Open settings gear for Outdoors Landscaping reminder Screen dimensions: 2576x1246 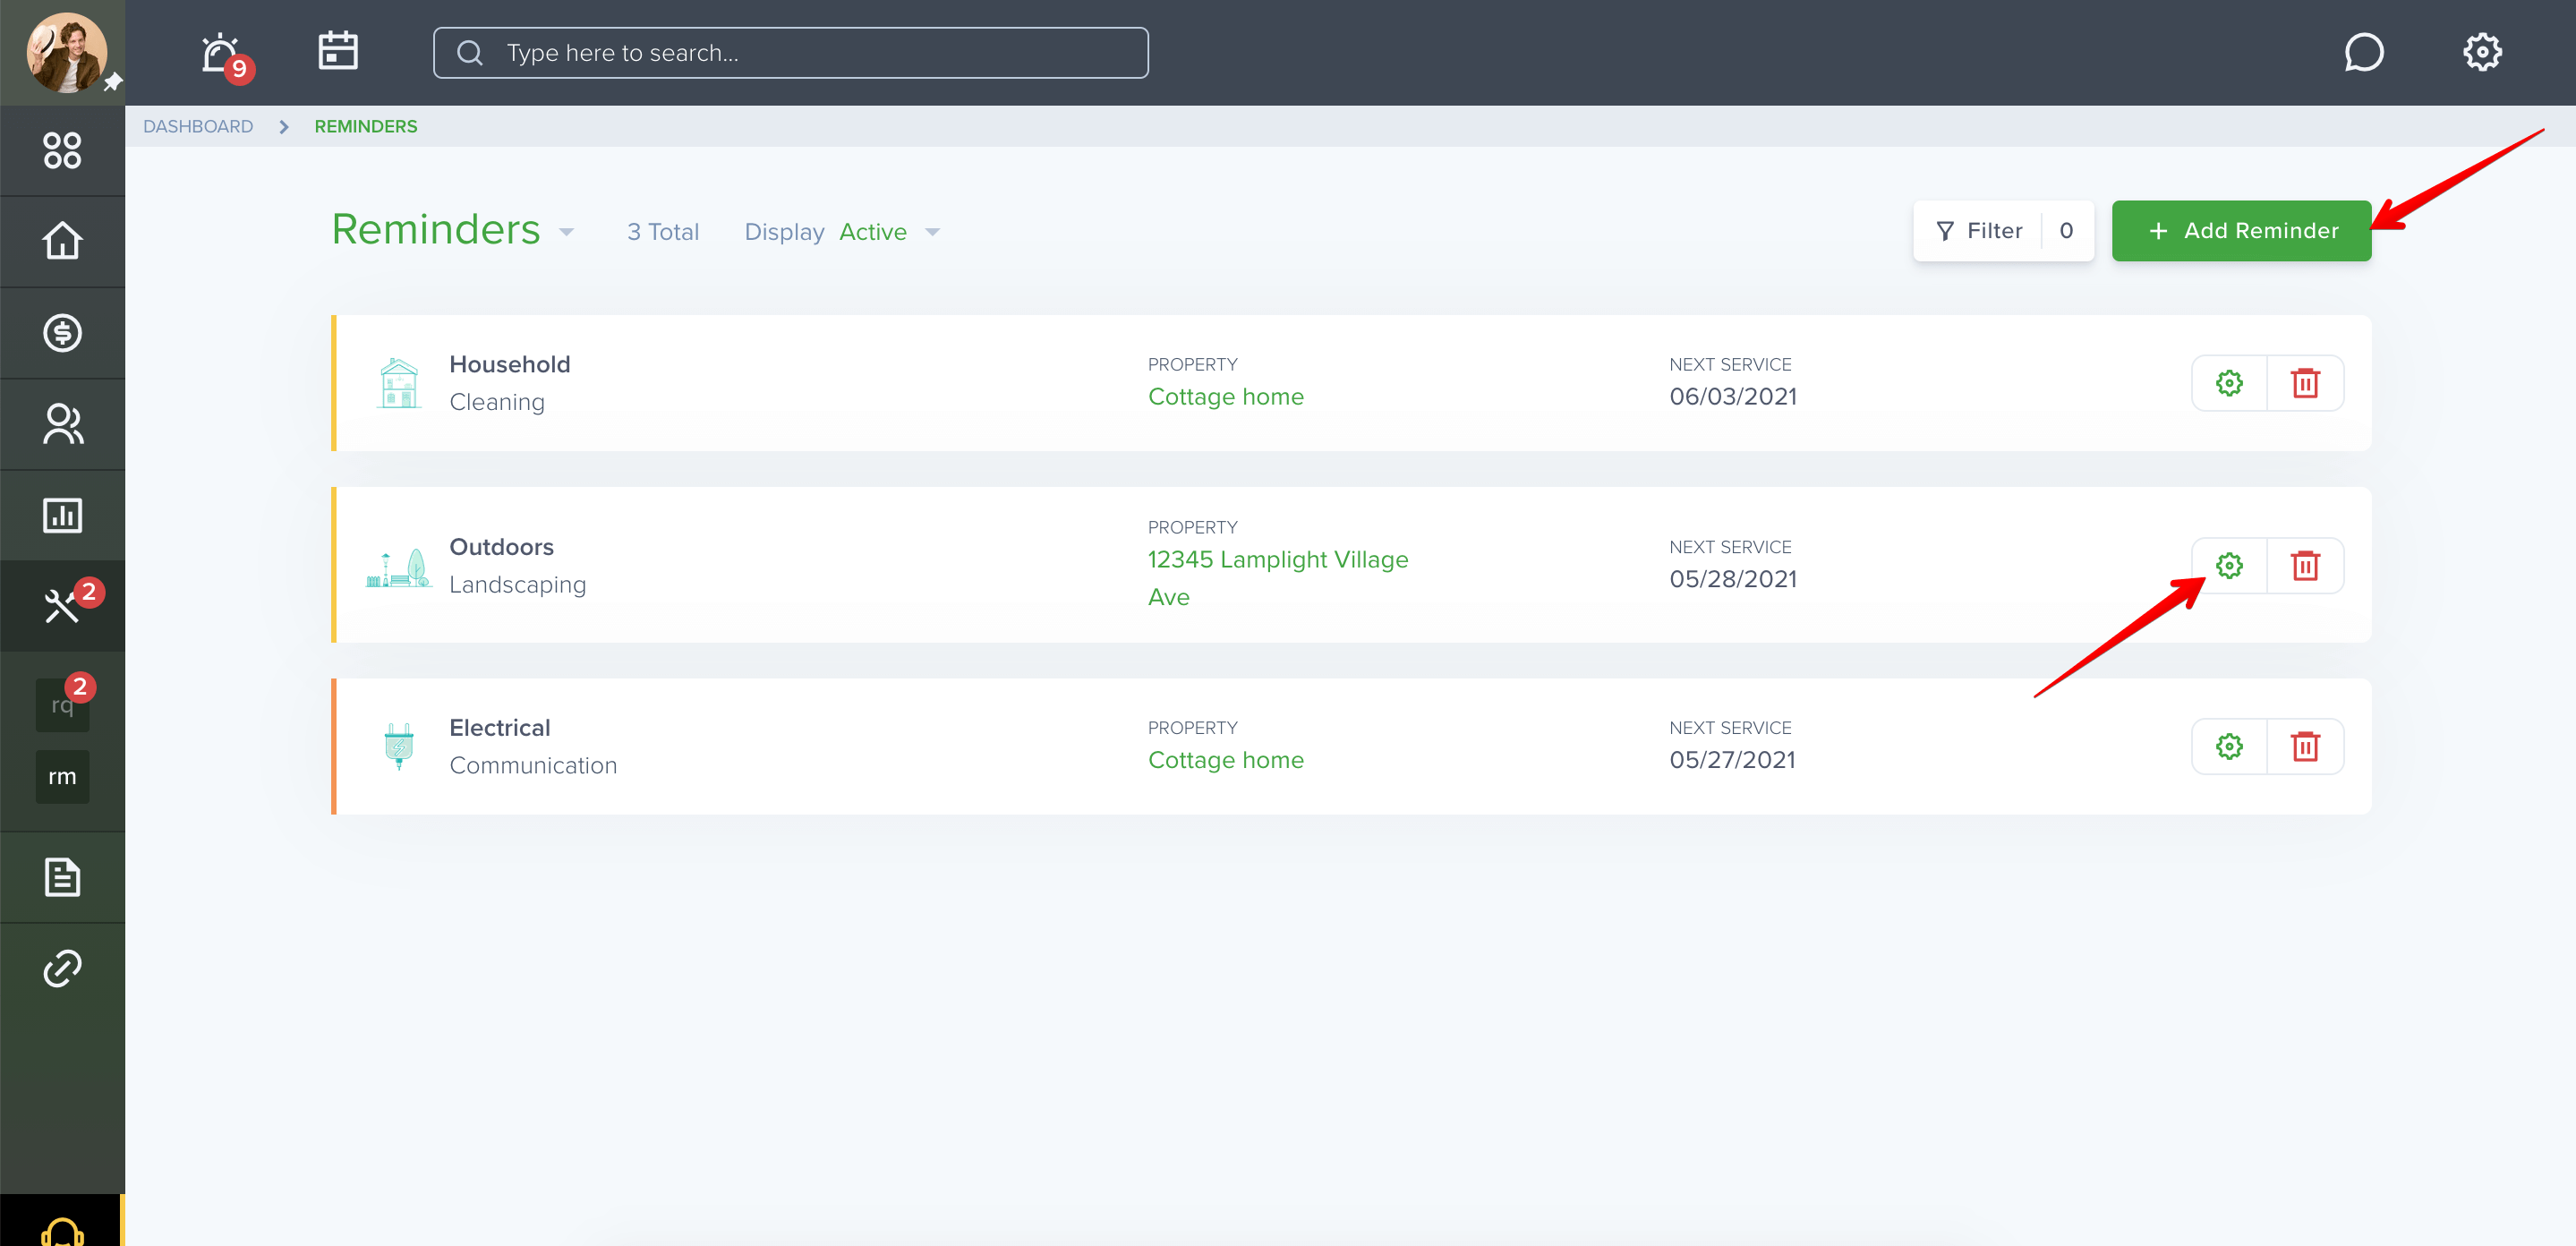[2229, 566]
